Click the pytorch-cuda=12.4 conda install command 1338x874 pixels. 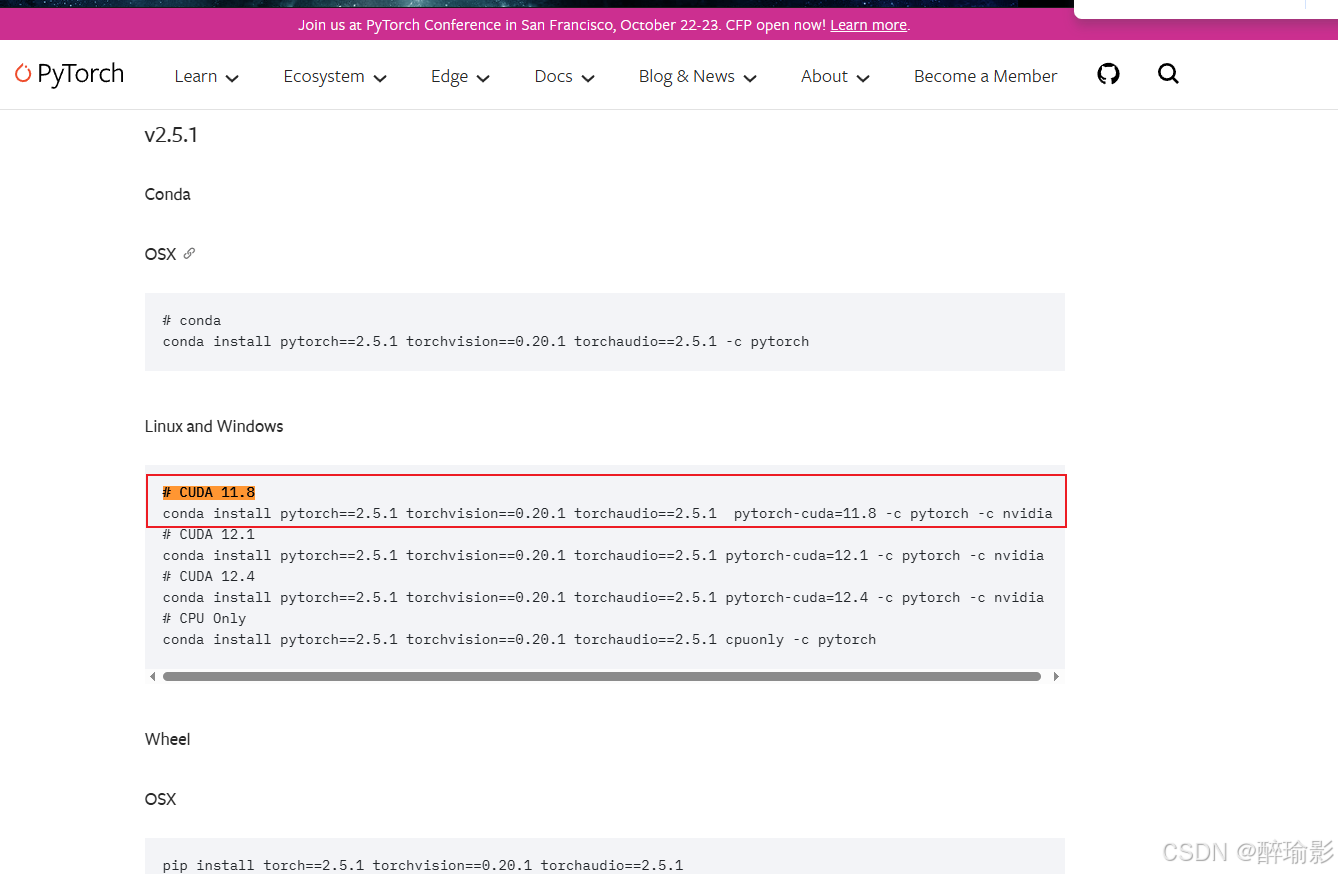tap(603, 597)
